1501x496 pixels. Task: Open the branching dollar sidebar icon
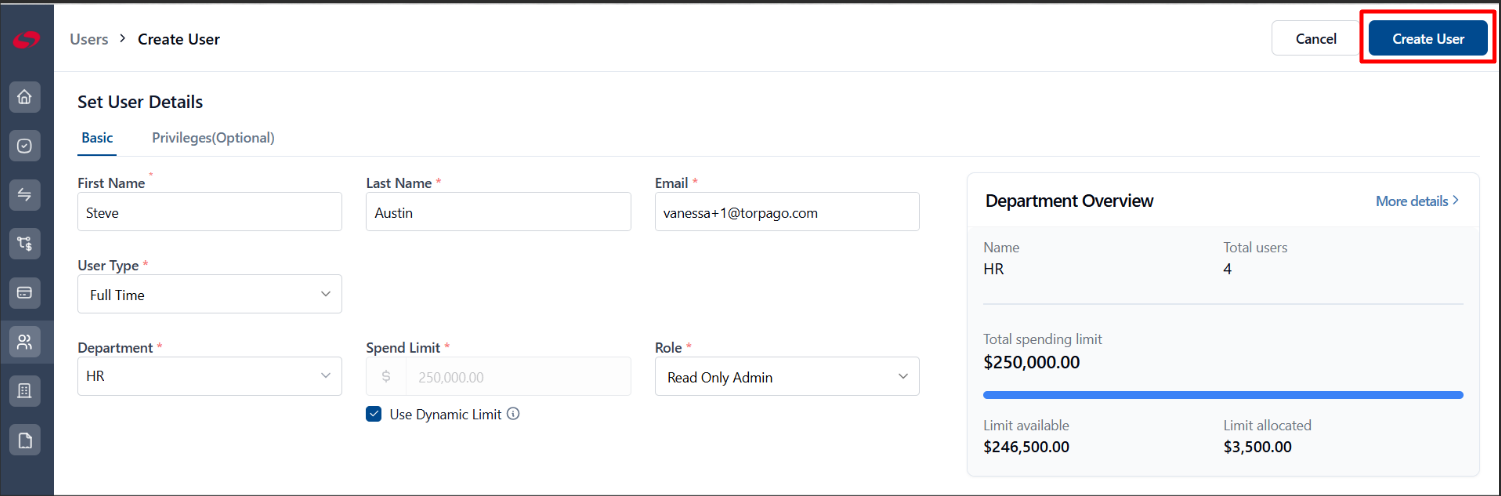click(x=25, y=243)
